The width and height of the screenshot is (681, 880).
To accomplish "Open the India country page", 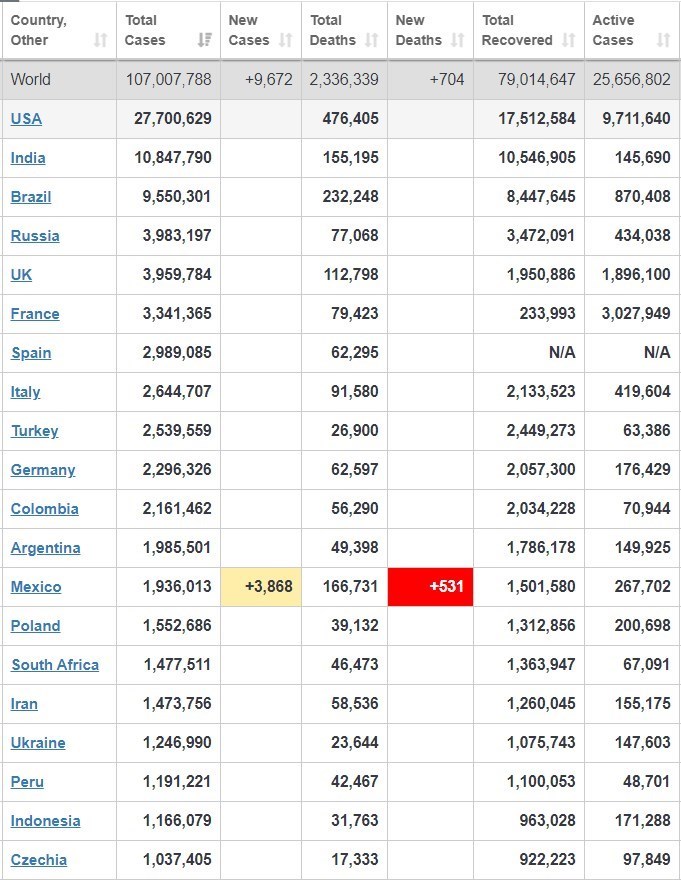I will (x=28, y=158).
